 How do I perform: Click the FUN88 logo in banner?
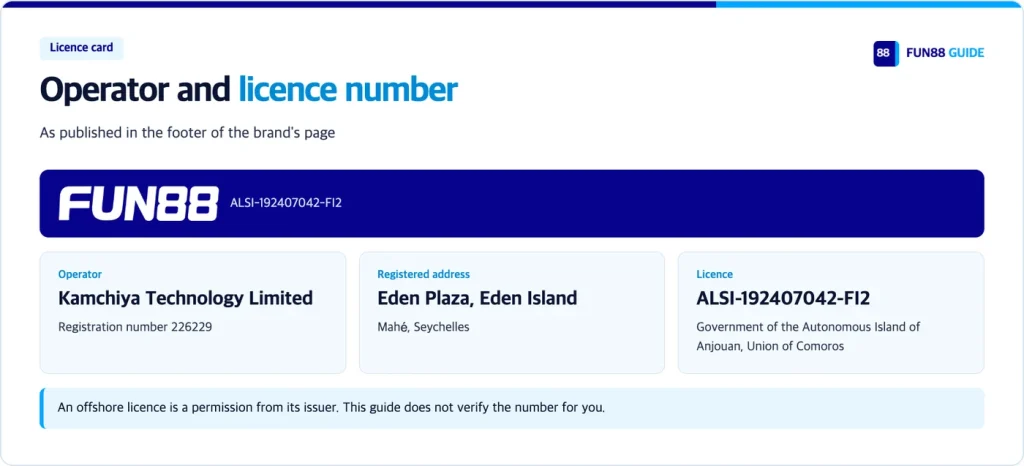tap(138, 204)
